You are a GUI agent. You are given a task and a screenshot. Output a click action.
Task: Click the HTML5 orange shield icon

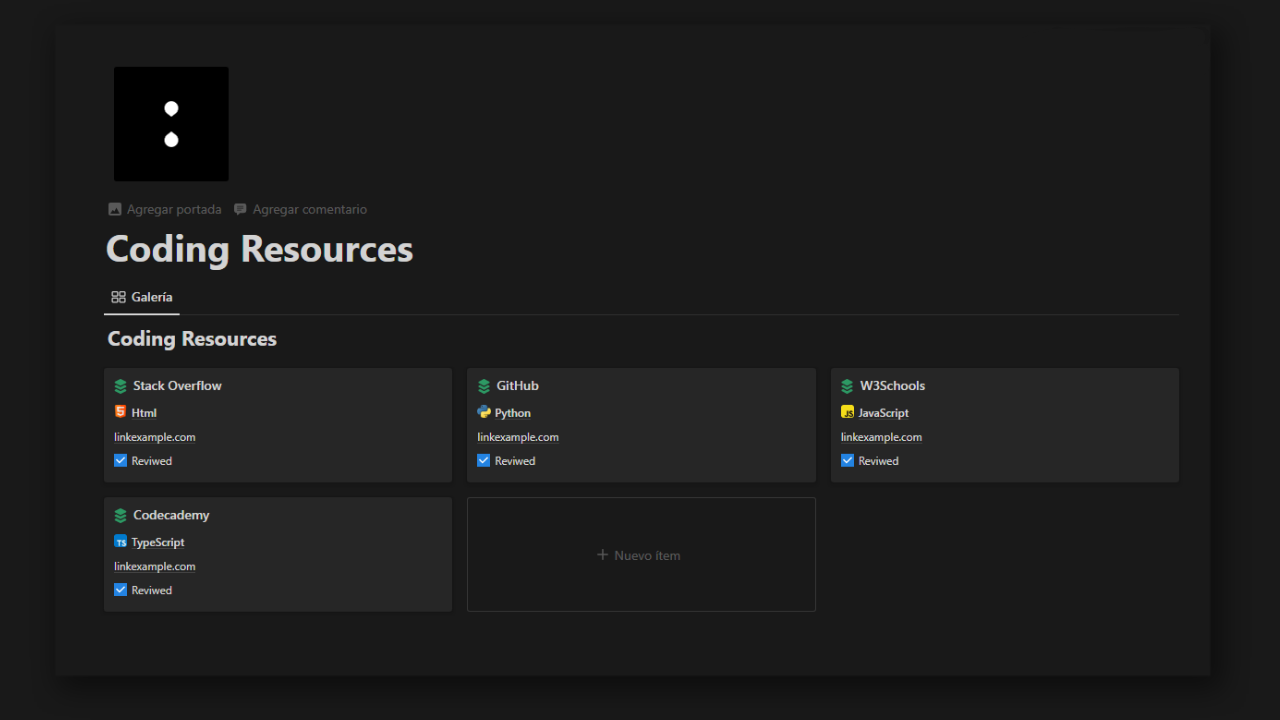[120, 412]
